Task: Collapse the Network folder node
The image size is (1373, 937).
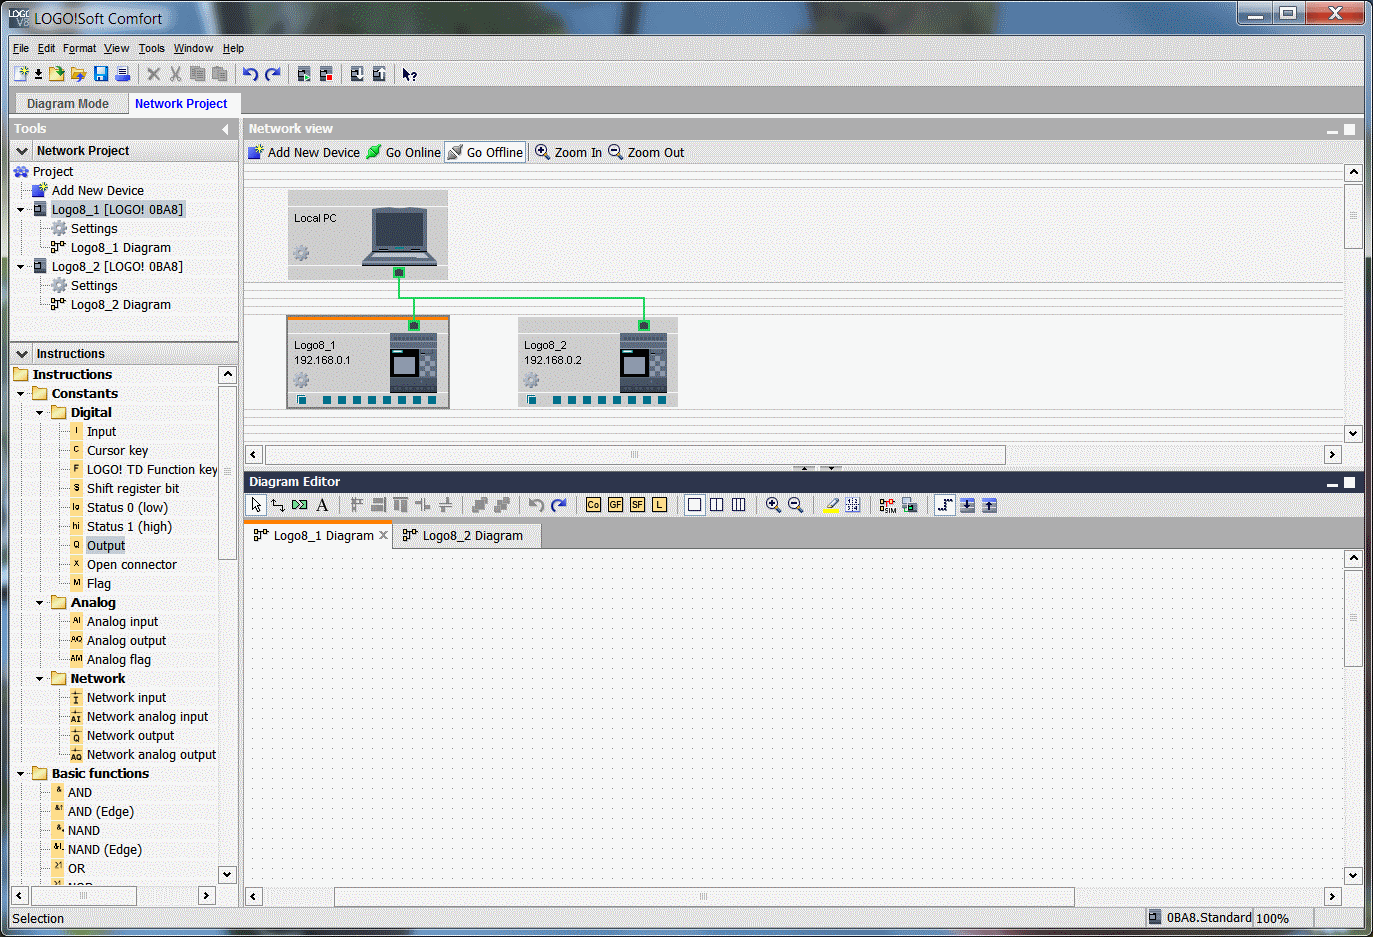Action: (x=40, y=679)
